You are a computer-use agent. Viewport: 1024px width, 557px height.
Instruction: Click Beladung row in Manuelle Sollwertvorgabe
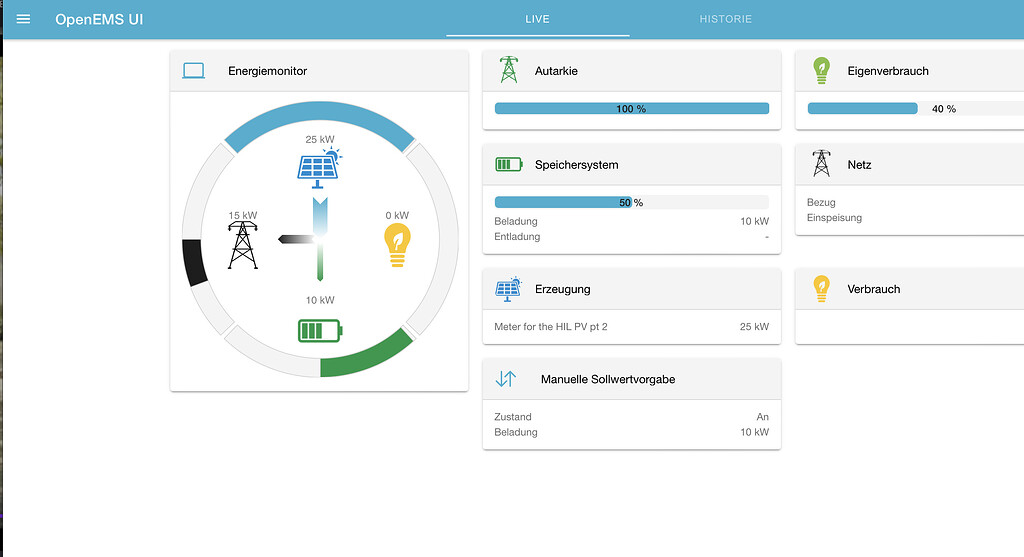(632, 432)
